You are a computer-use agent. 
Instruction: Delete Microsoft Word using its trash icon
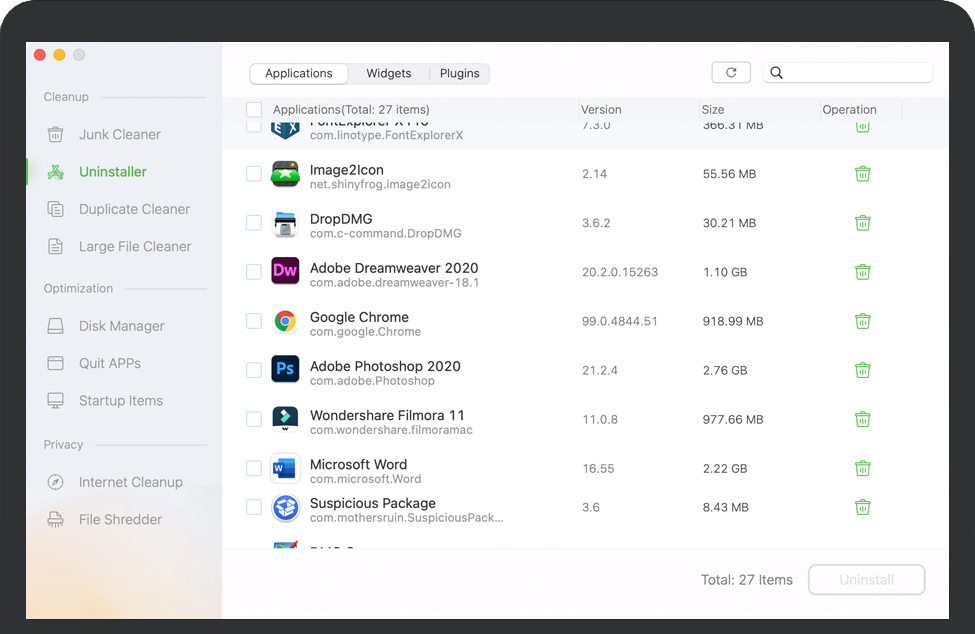(862, 468)
